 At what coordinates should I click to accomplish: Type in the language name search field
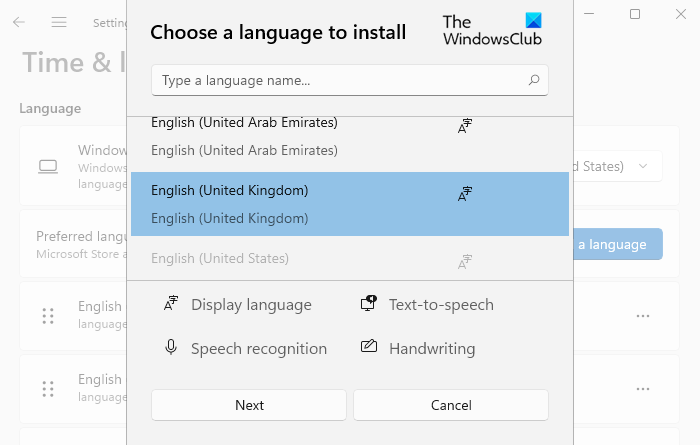(340, 80)
